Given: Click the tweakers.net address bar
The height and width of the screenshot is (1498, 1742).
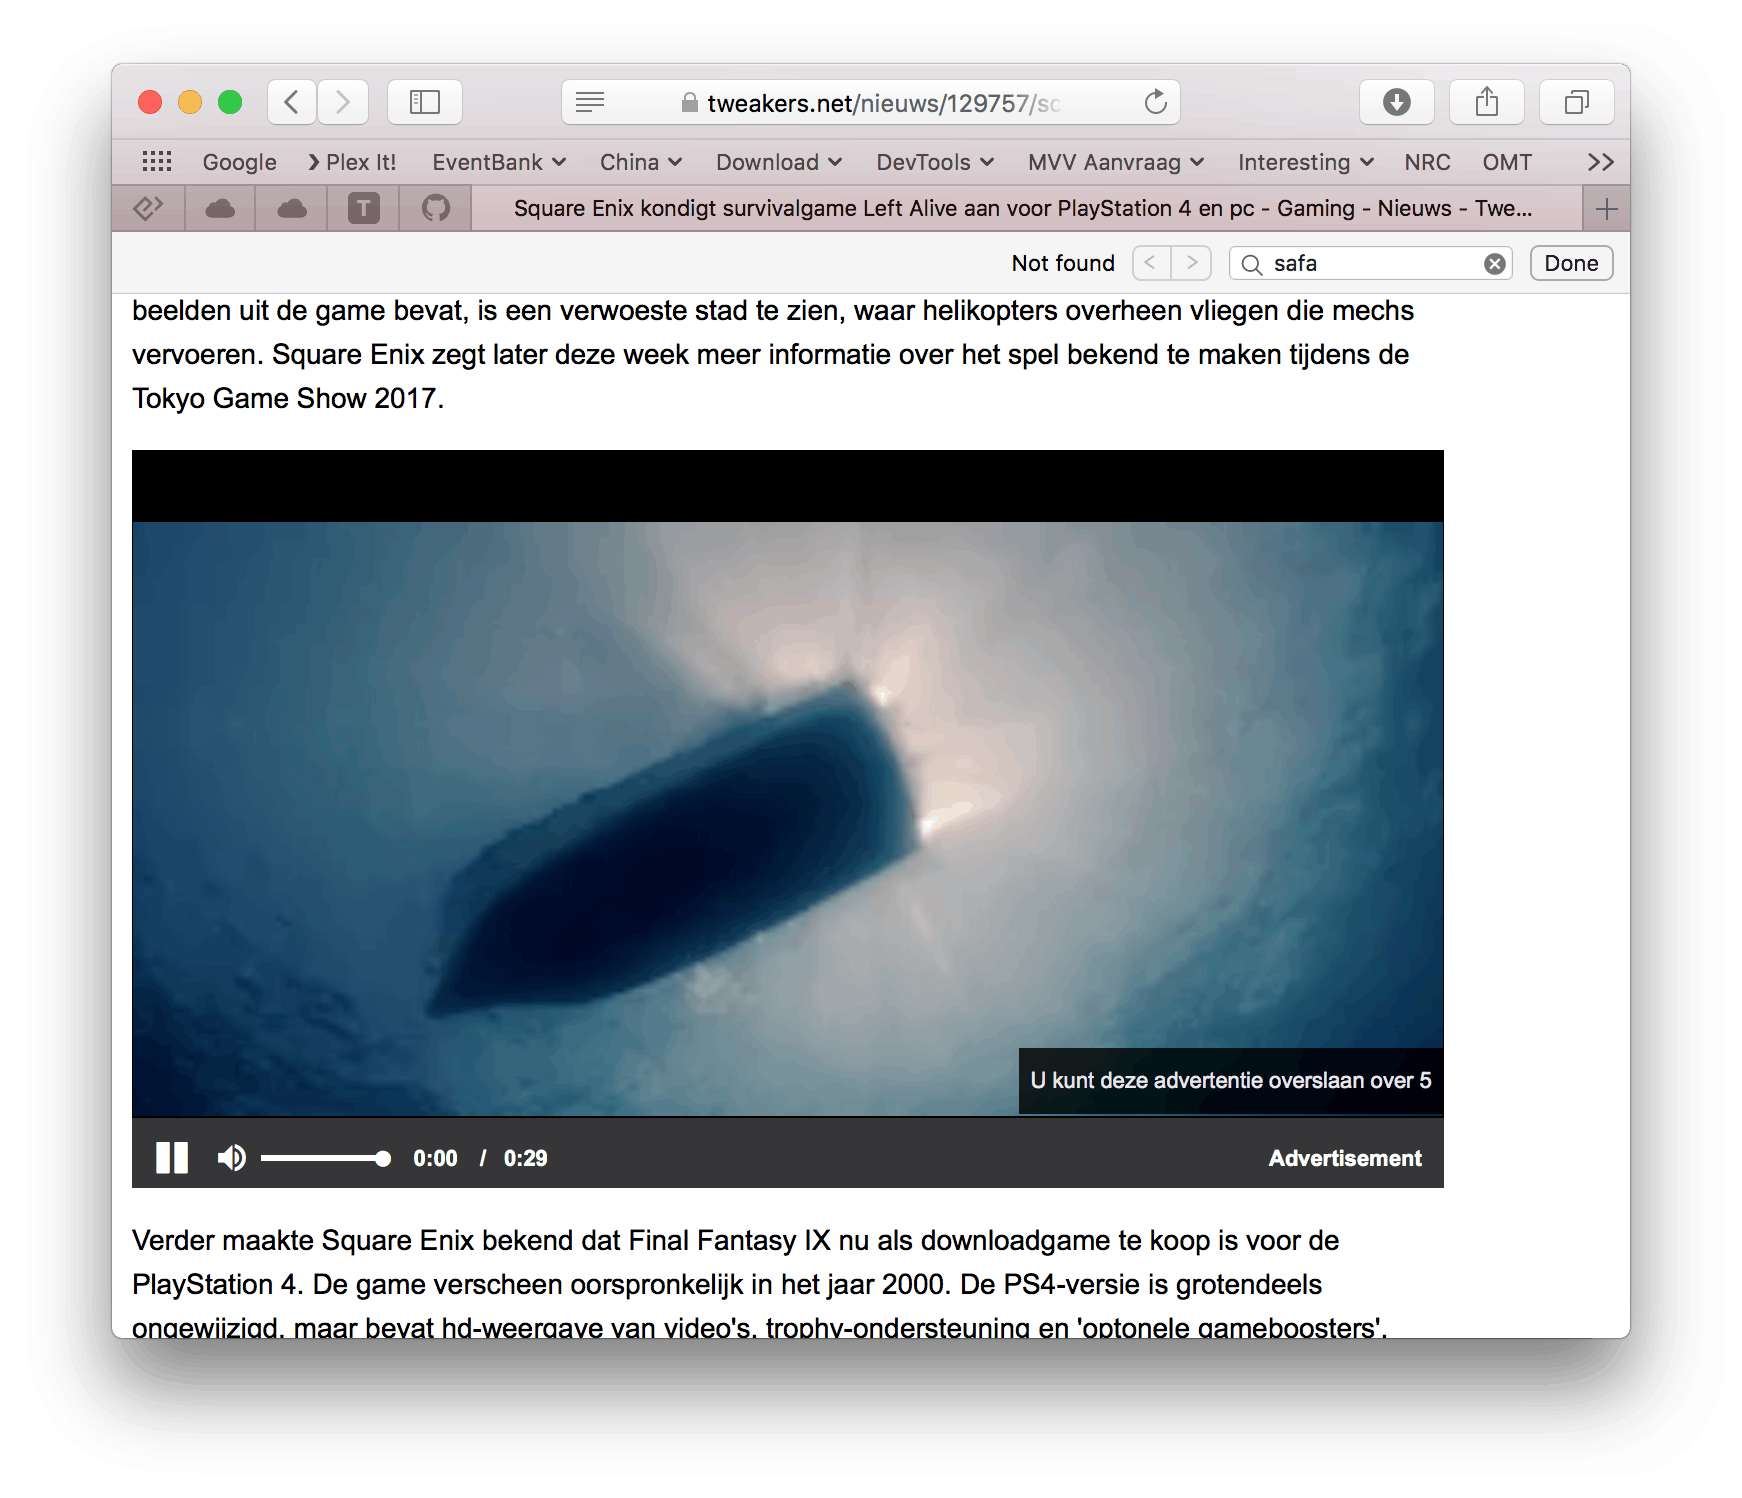Looking at the screenshot, I should [871, 102].
